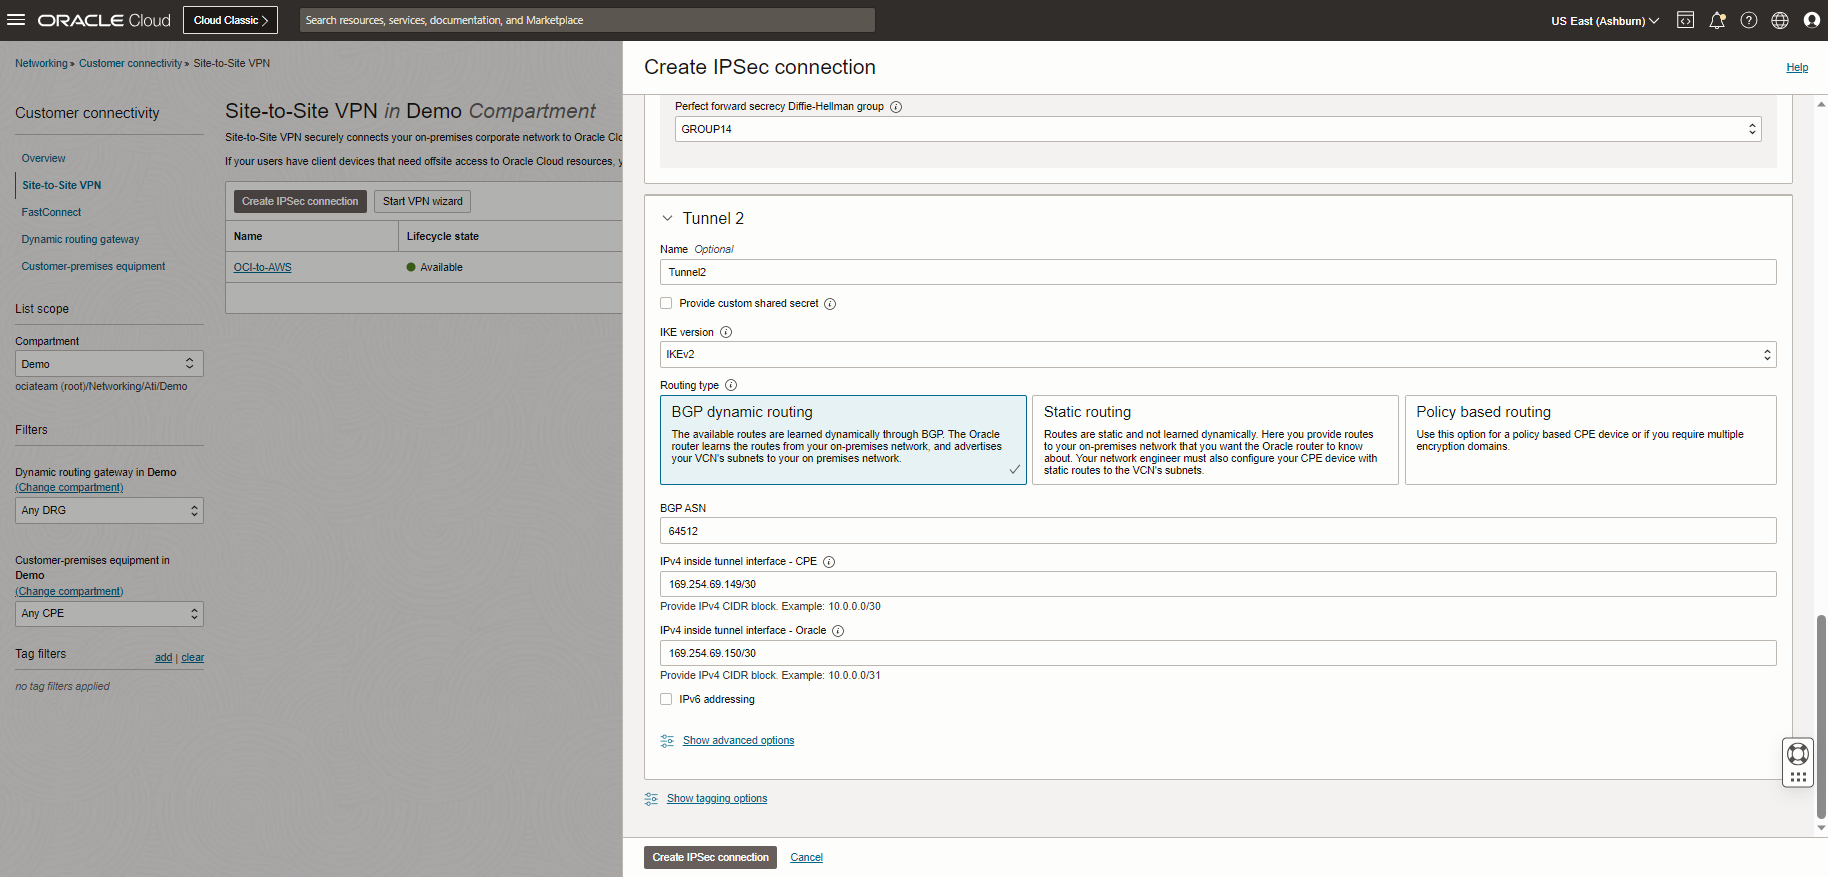Open the notifications bell
Image resolution: width=1828 pixels, height=877 pixels.
point(1717,20)
